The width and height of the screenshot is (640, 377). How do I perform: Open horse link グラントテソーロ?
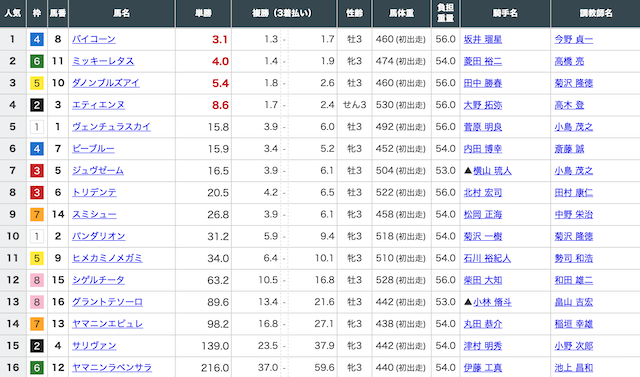click(107, 302)
